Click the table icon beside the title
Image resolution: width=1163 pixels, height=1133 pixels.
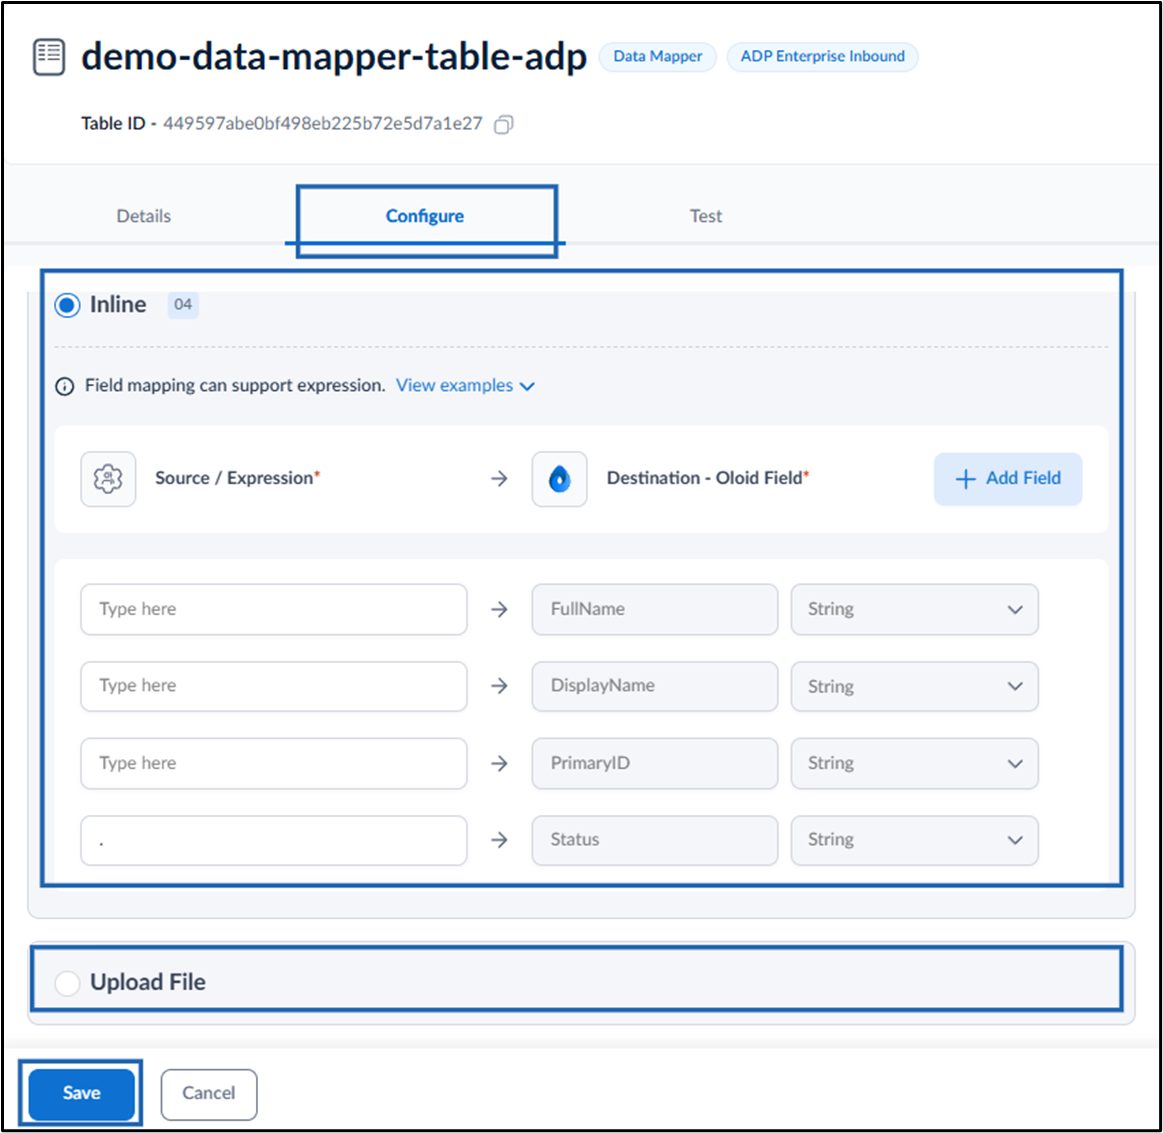click(x=49, y=57)
